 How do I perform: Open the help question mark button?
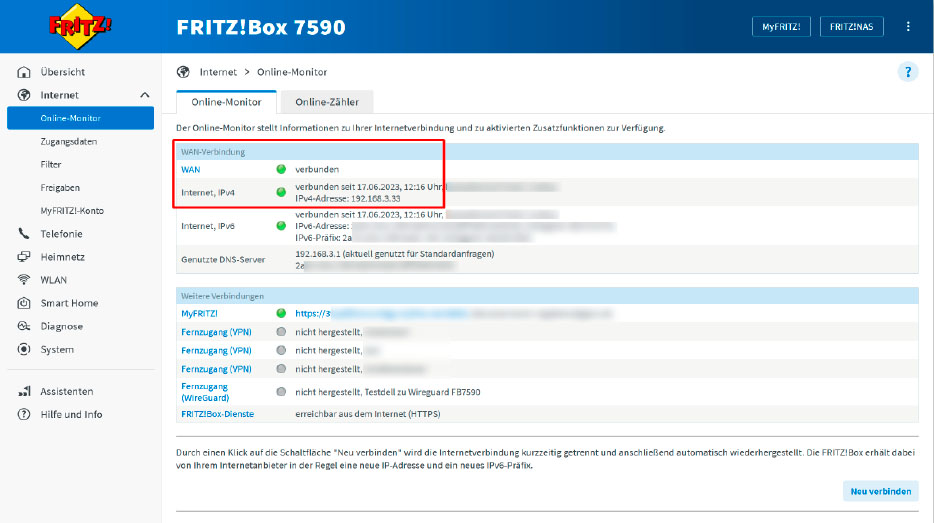click(x=908, y=72)
